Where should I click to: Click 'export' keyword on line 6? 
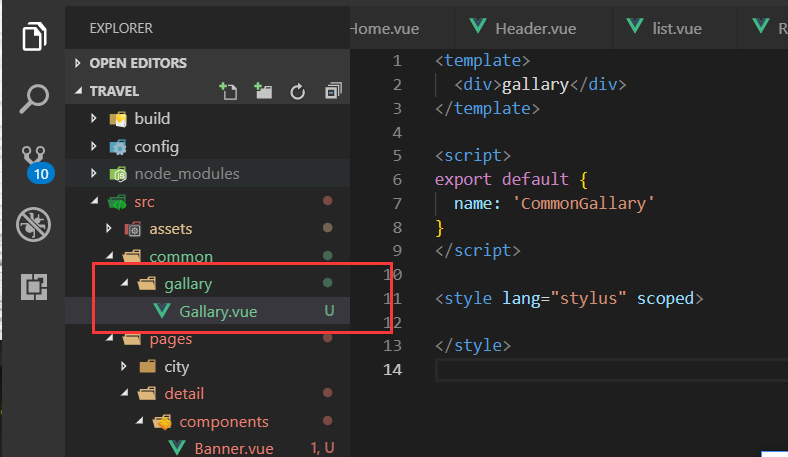pos(463,179)
